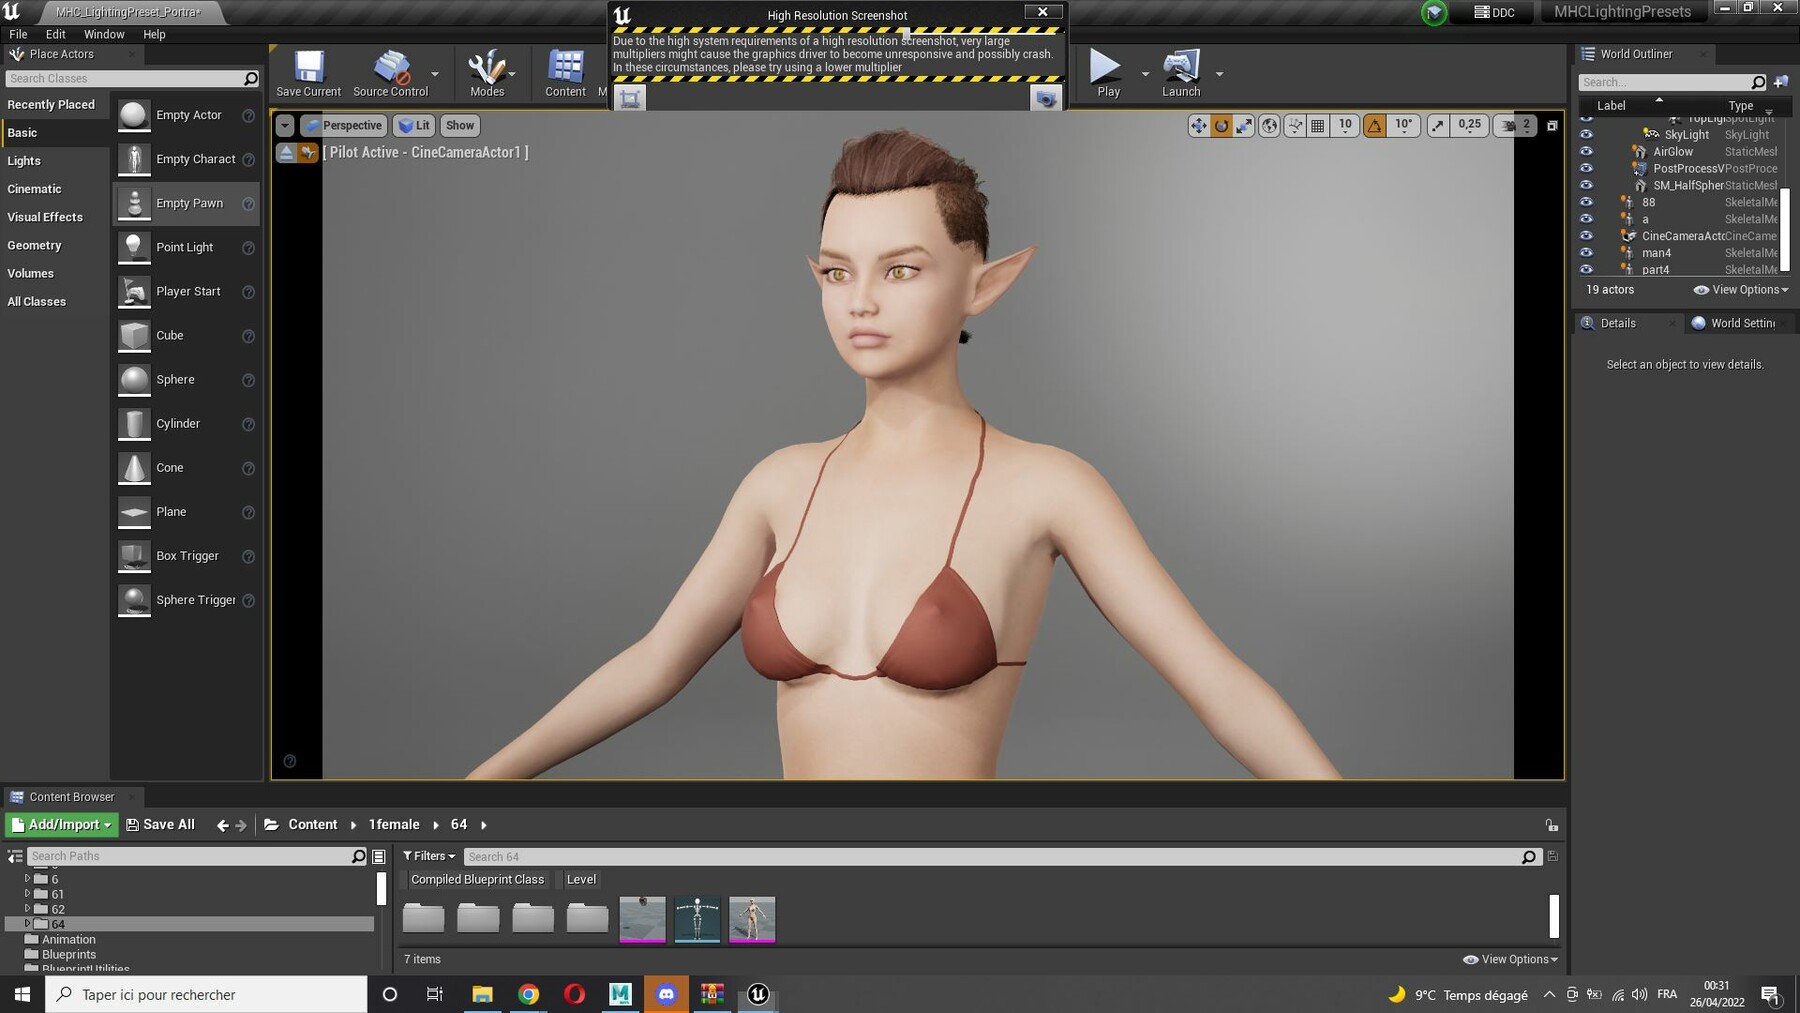Viewport: 1800px width, 1013px height.
Task: Open rotation snap value 10° dropdown
Action: click(x=1404, y=126)
